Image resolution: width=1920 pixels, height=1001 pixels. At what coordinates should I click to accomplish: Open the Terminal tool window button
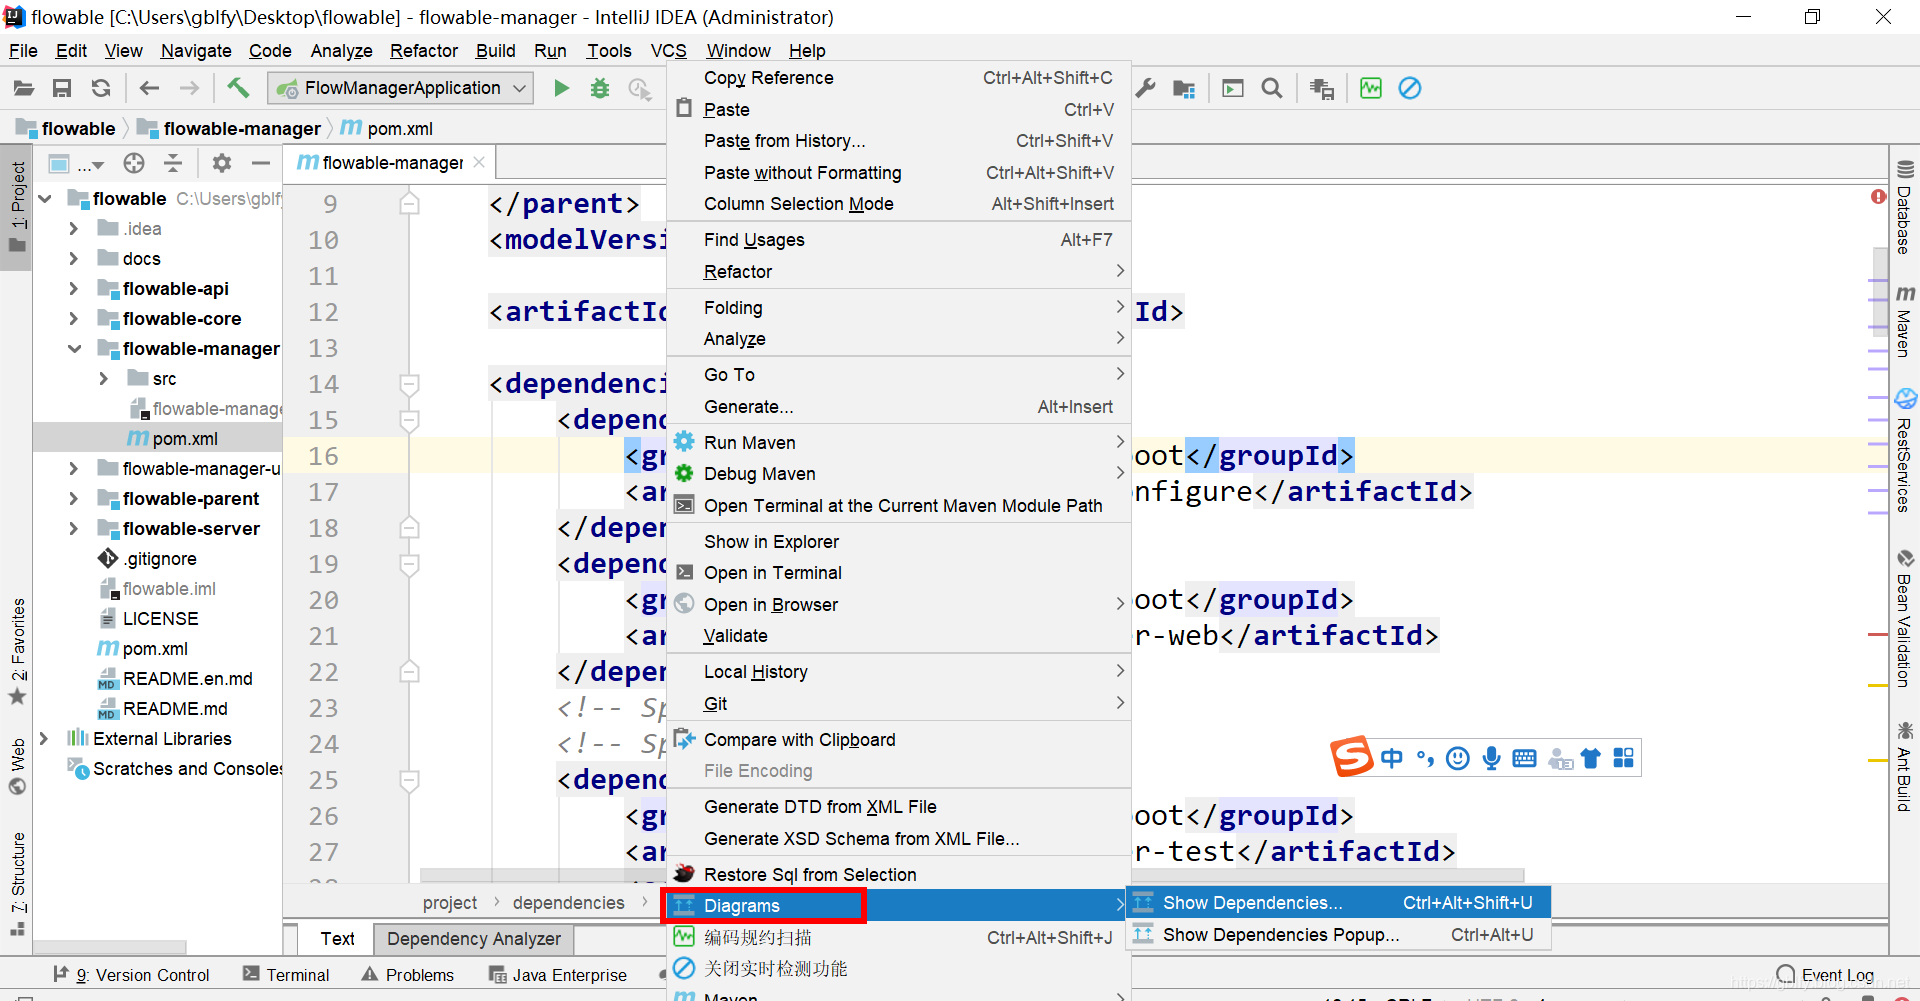[x=286, y=975]
